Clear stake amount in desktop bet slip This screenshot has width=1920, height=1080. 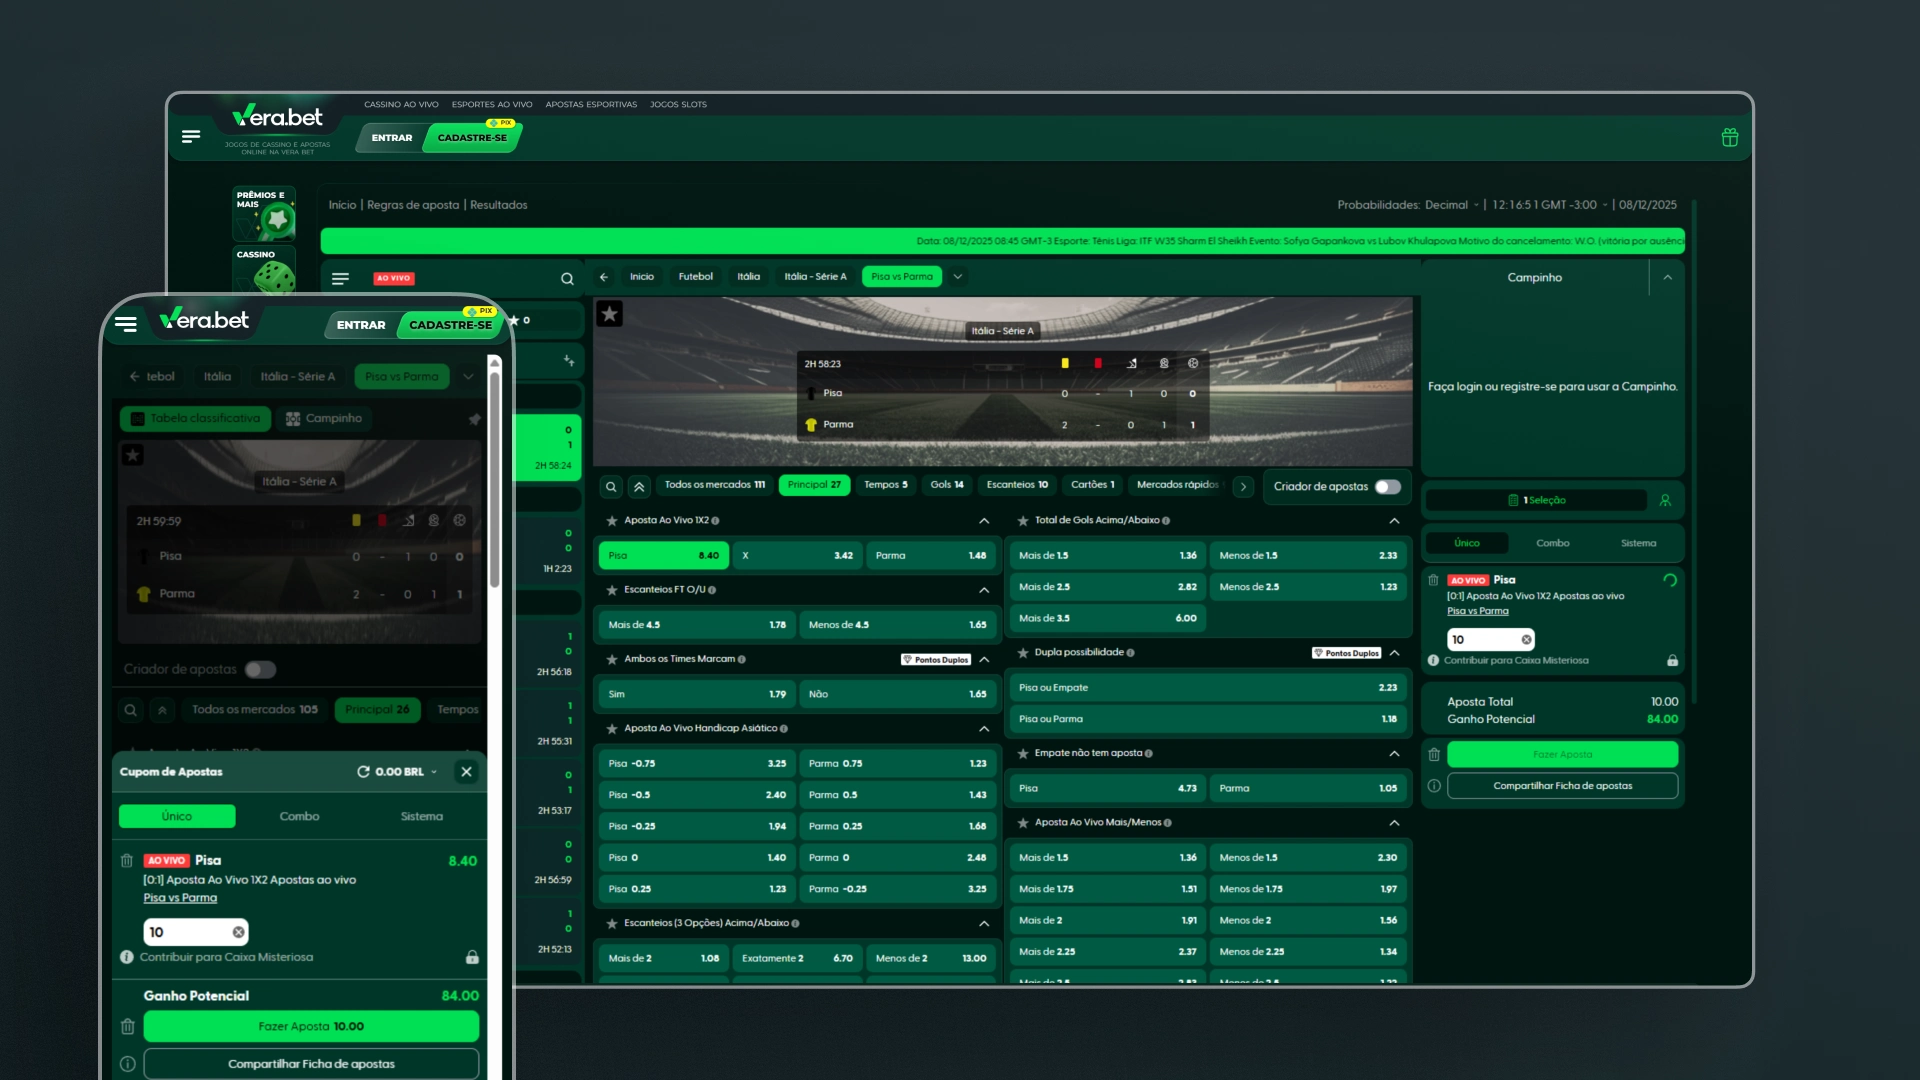click(x=1526, y=640)
